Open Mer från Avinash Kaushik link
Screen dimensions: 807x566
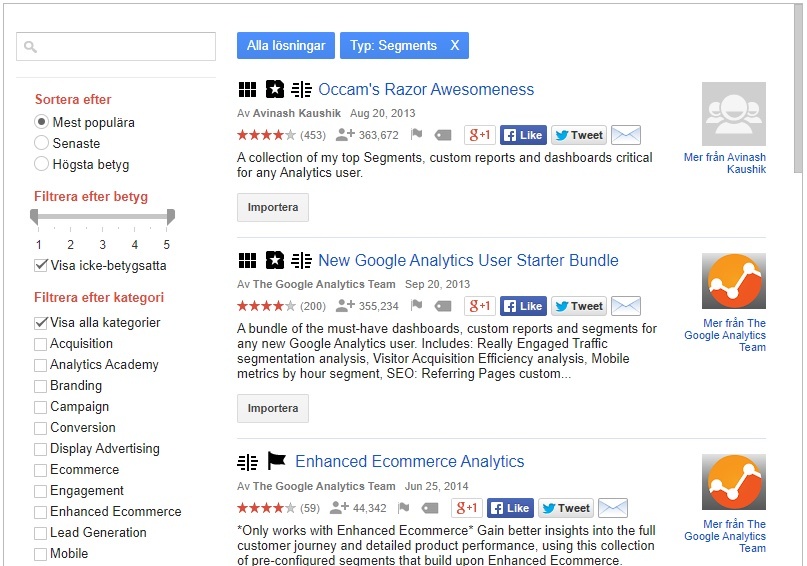[x=725, y=163]
